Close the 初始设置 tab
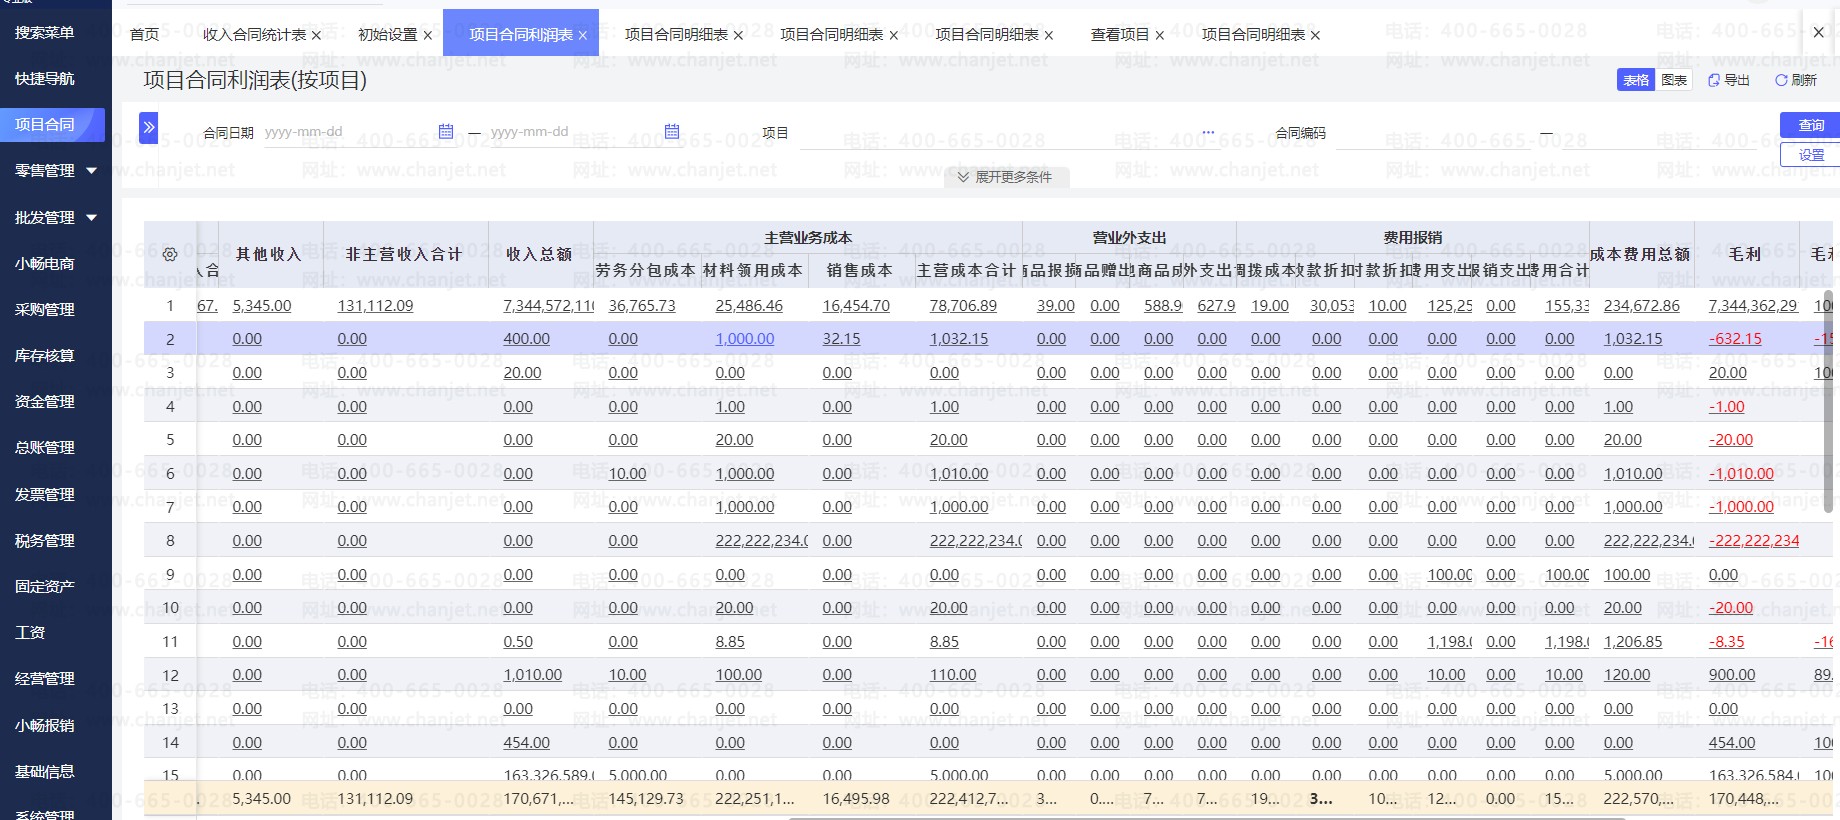The height and width of the screenshot is (820, 1840). (x=428, y=35)
